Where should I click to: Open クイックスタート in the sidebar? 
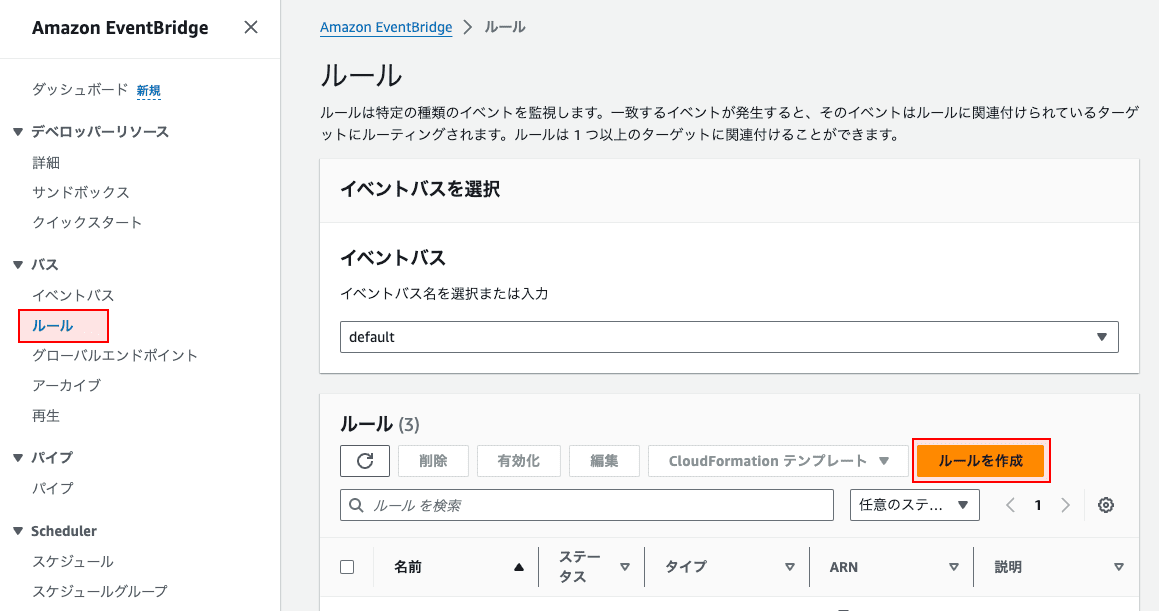pyautogui.click(x=86, y=222)
